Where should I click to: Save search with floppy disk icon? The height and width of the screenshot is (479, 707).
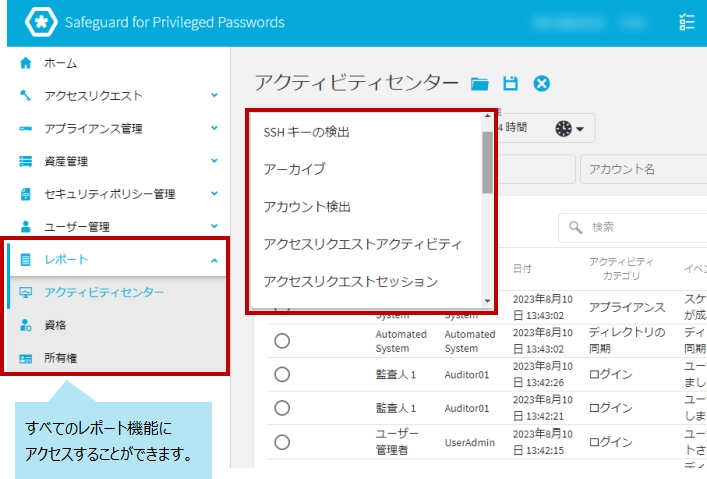(x=510, y=83)
